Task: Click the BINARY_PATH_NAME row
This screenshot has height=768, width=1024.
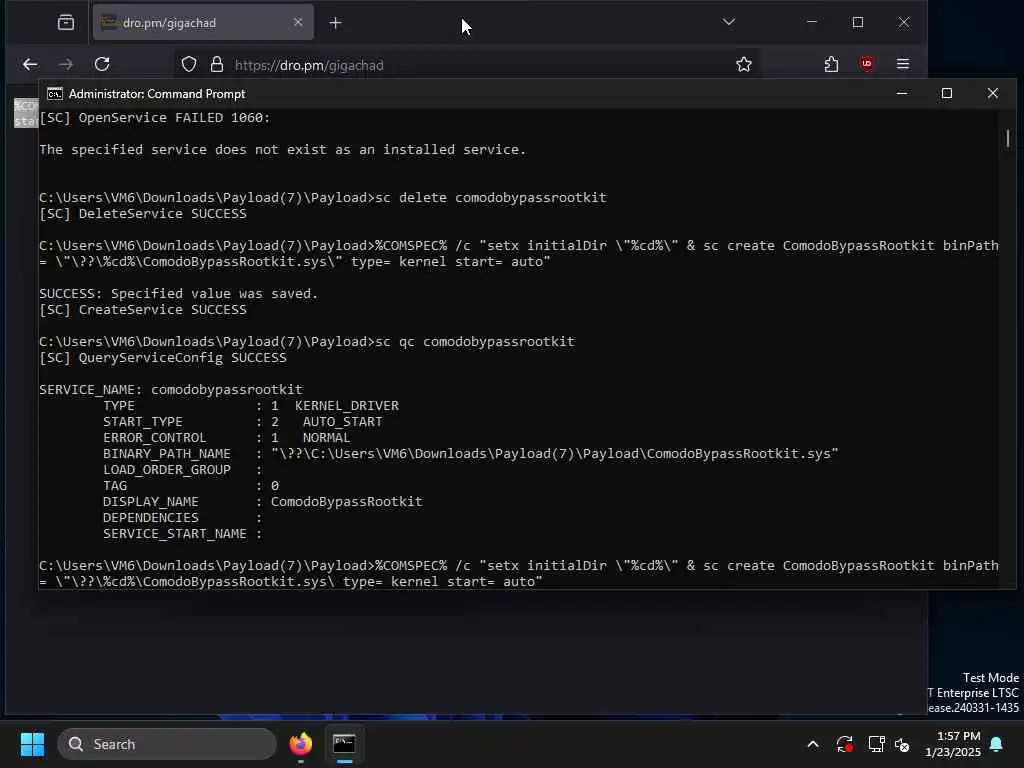Action: point(470,453)
